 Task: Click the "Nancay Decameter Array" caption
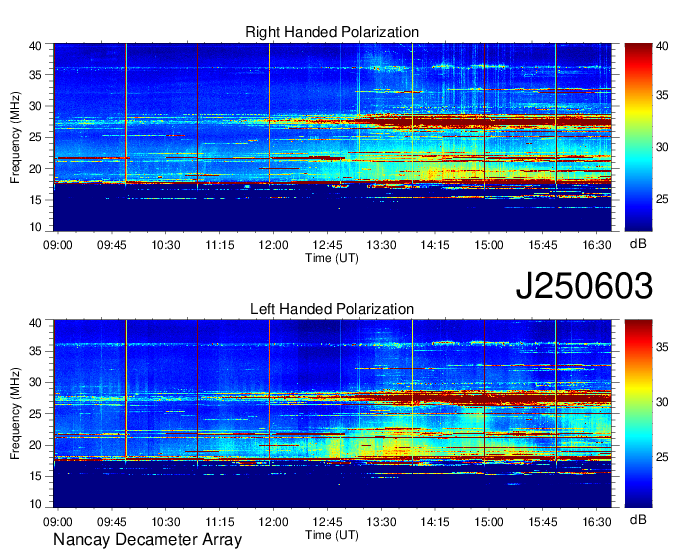point(147,540)
